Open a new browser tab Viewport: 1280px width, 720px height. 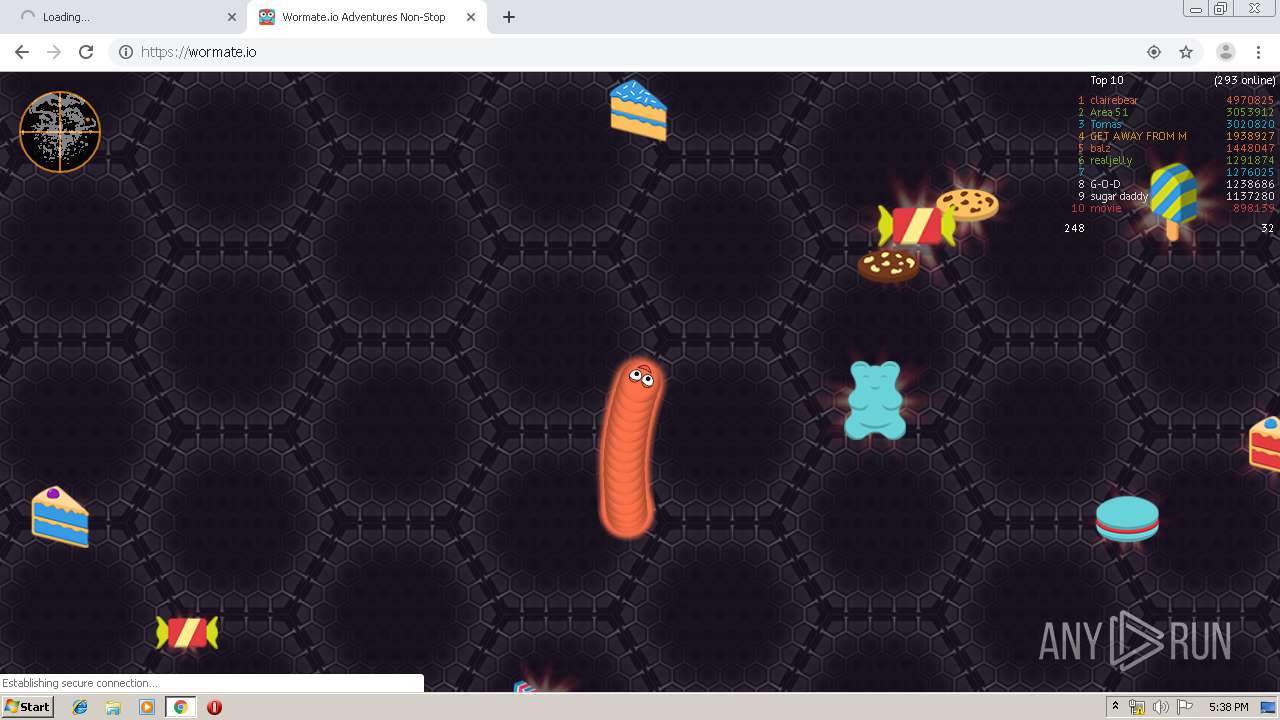[509, 17]
